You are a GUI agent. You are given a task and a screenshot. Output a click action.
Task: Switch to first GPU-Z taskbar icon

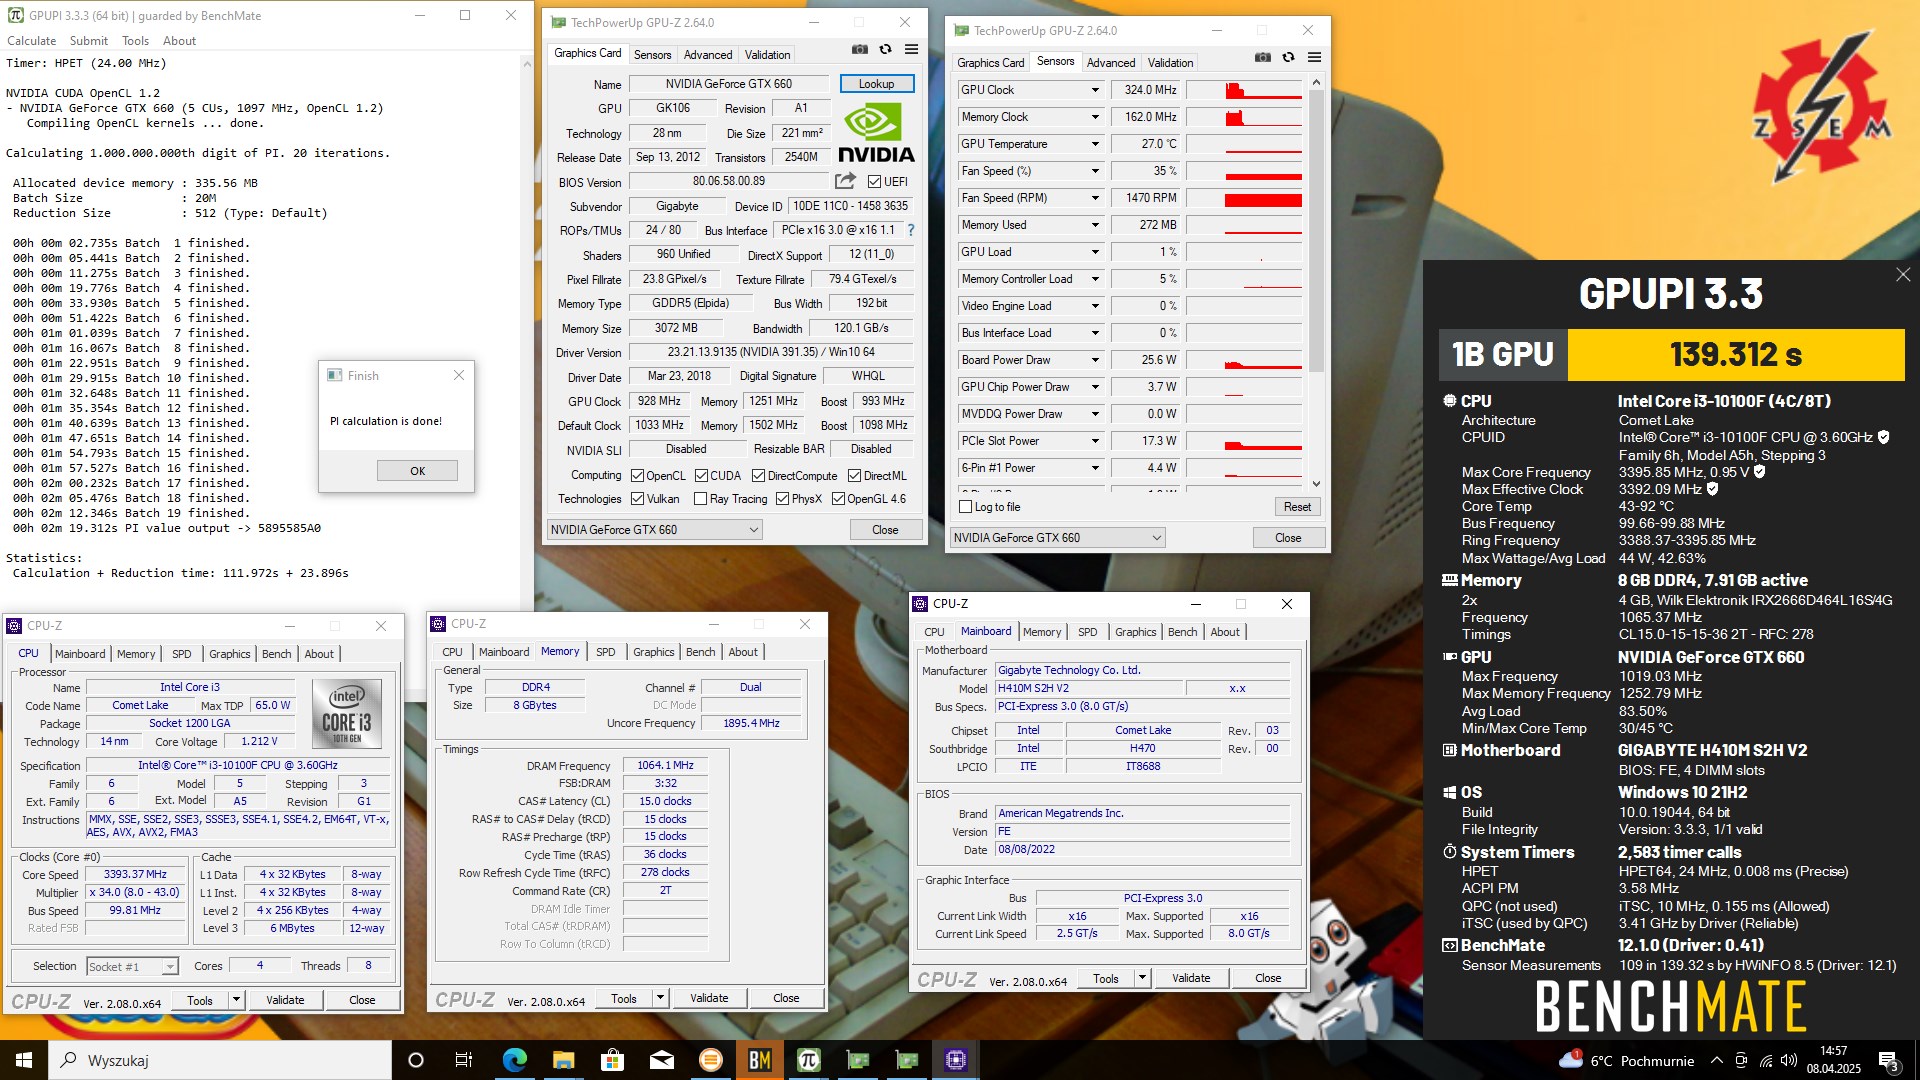pyautogui.click(x=857, y=1060)
